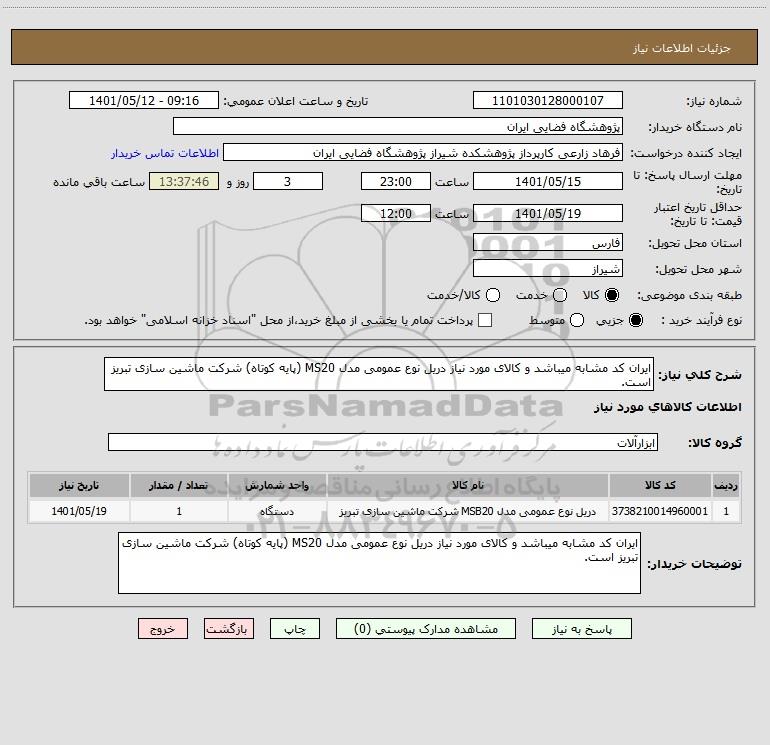Image resolution: width=770 pixels, height=745 pixels.
Task: Choose the جزیی purchase type radio
Action: 636,320
